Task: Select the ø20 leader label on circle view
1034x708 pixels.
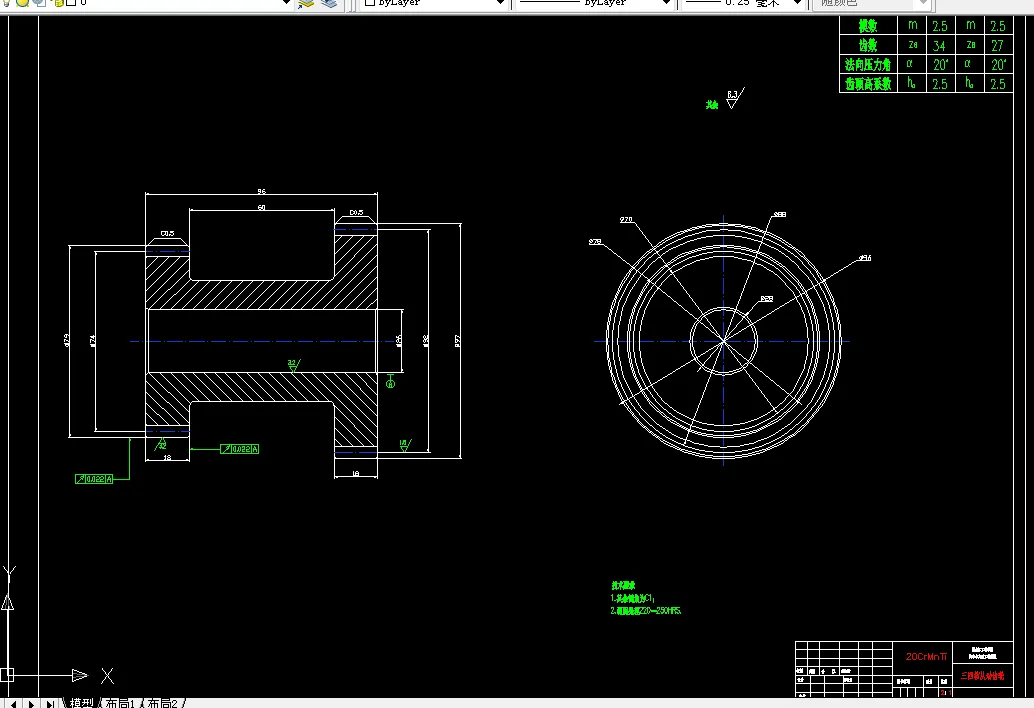Action: [626, 220]
